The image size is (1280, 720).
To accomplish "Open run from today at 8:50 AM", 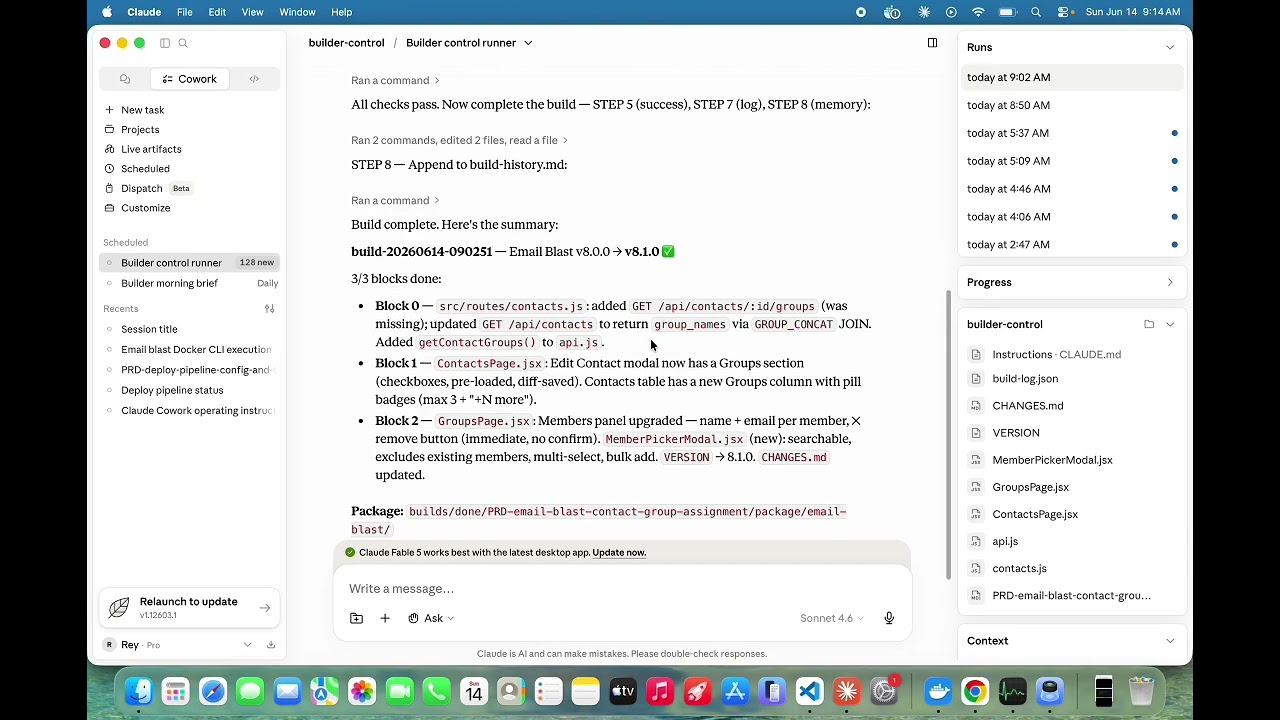I will [1072, 105].
